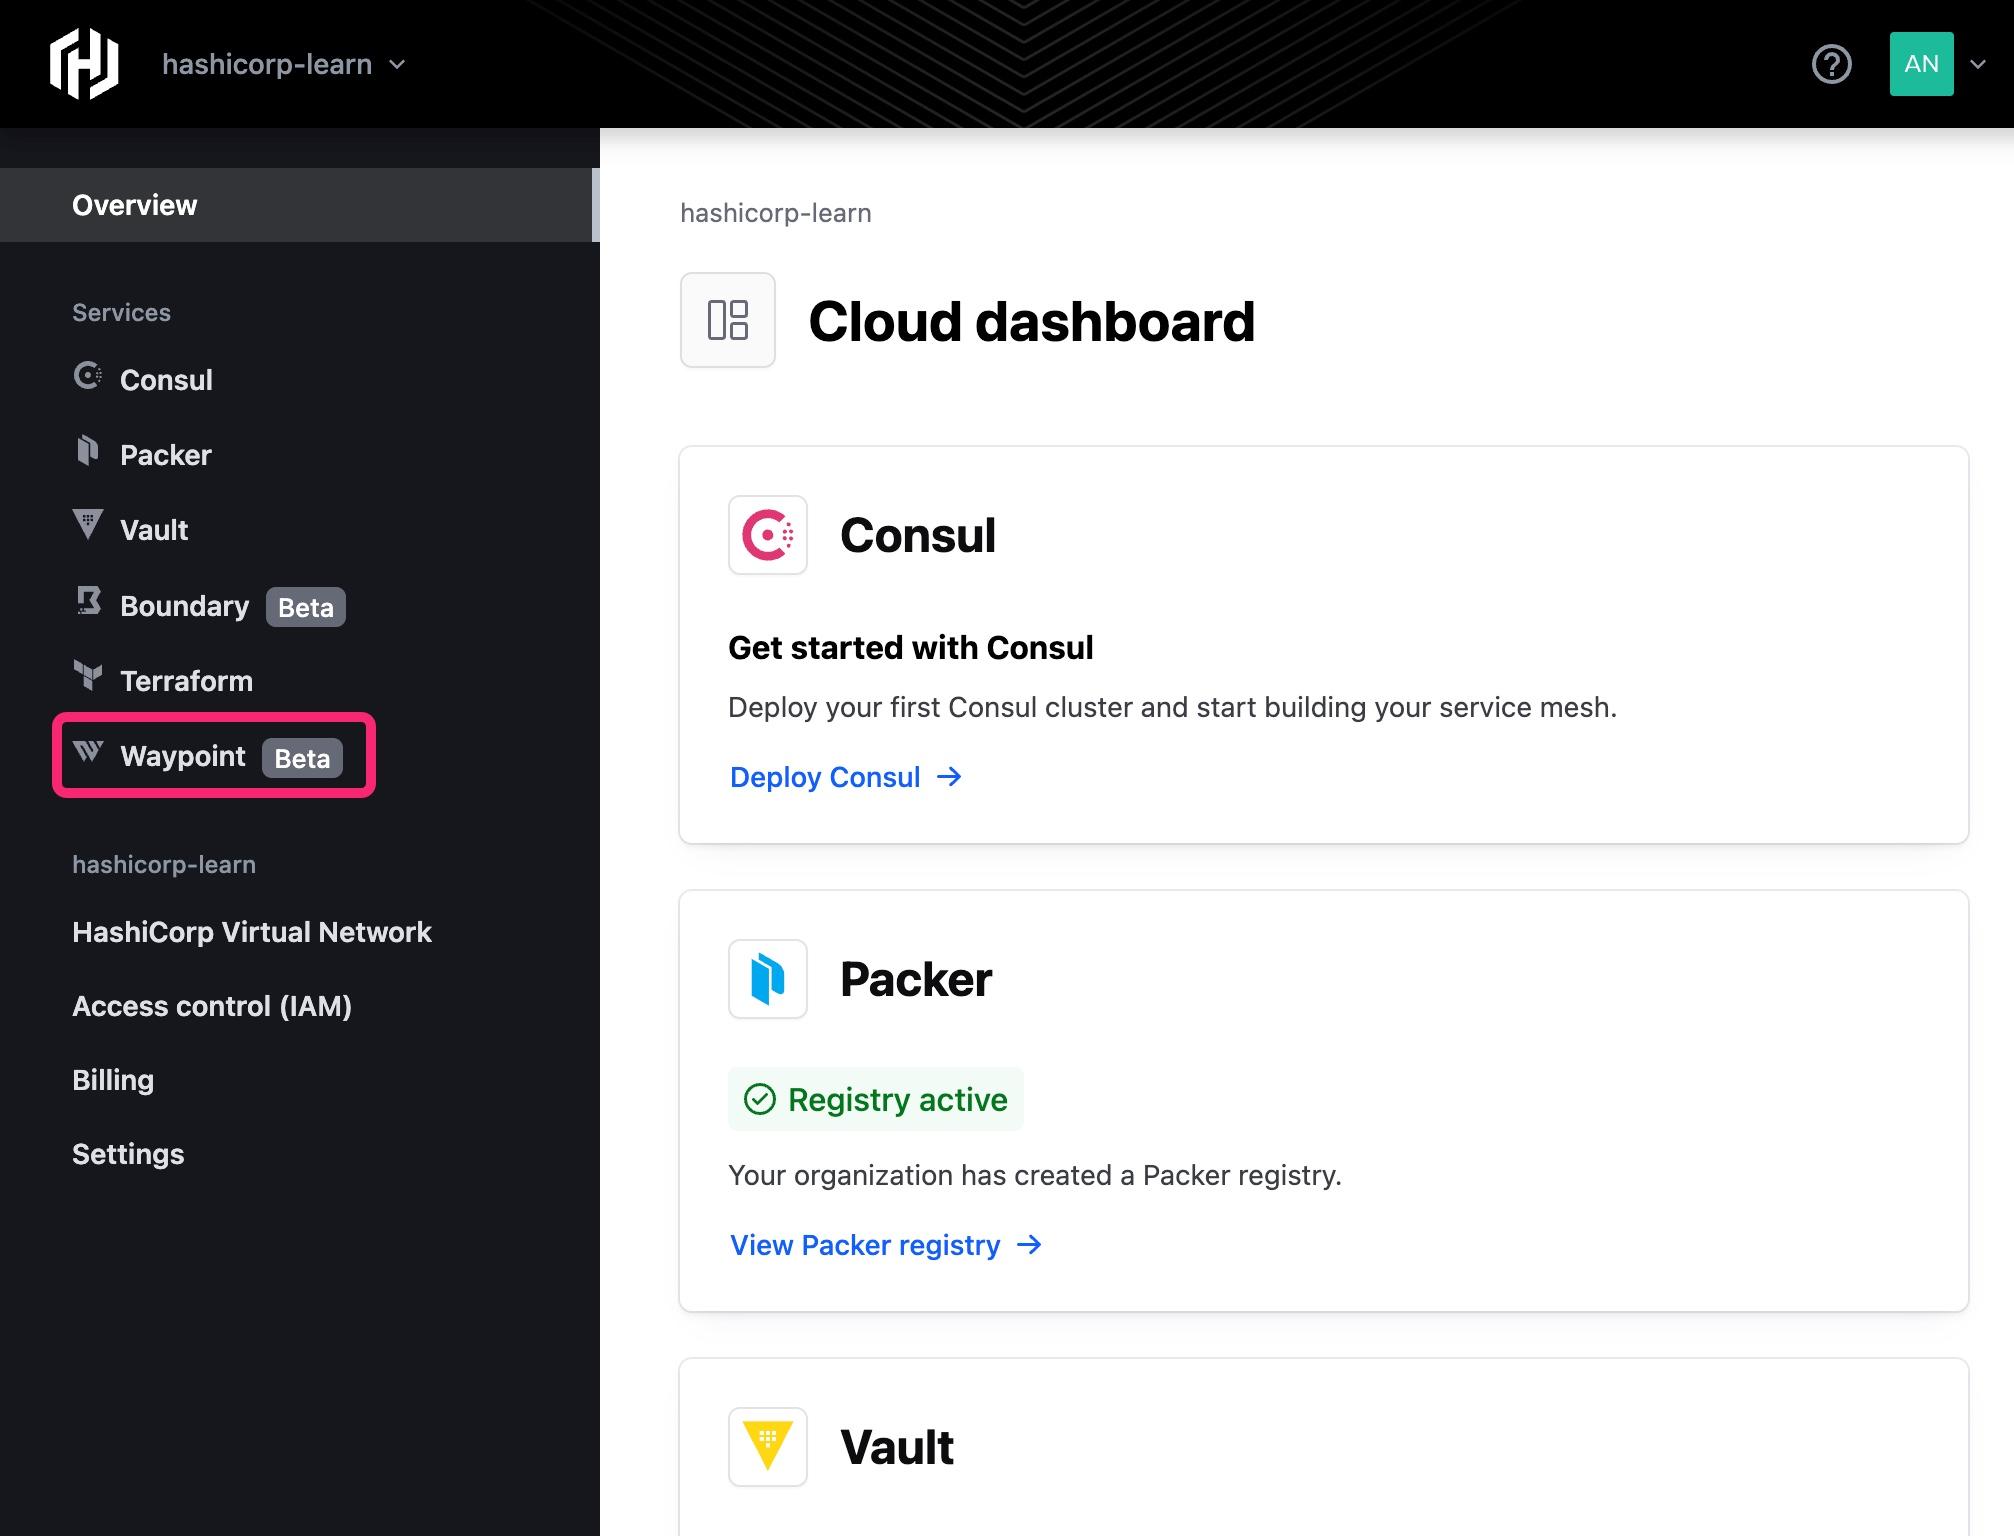The height and width of the screenshot is (1536, 2014).
Task: Navigate to Access control IAM section
Action: click(210, 1005)
